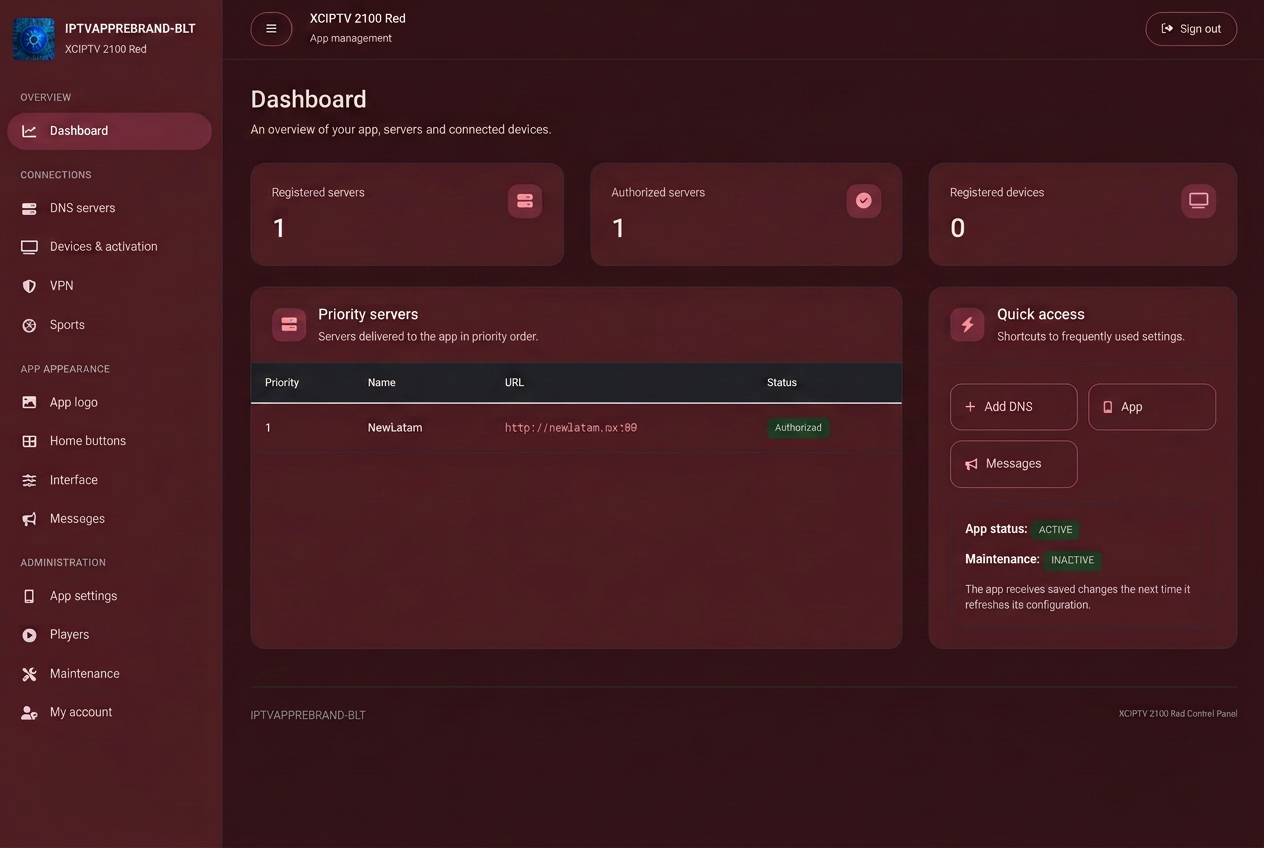
Task: Open the Add DNS shortcut
Action: click(x=1014, y=407)
